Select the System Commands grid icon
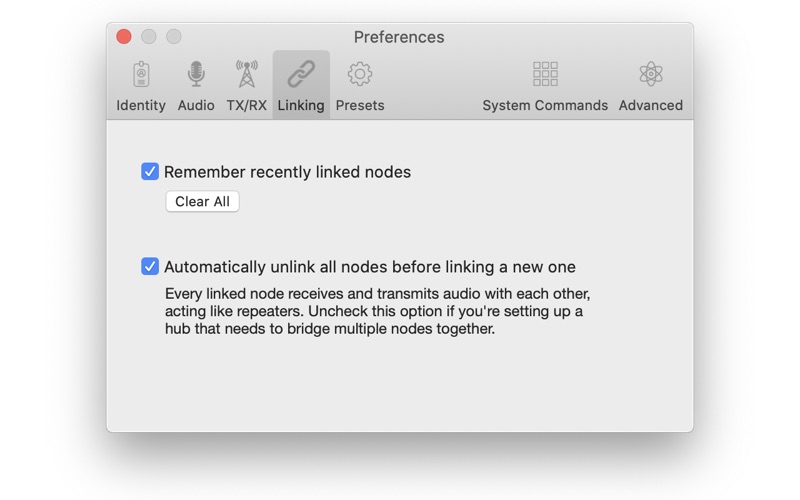 pyautogui.click(x=545, y=74)
